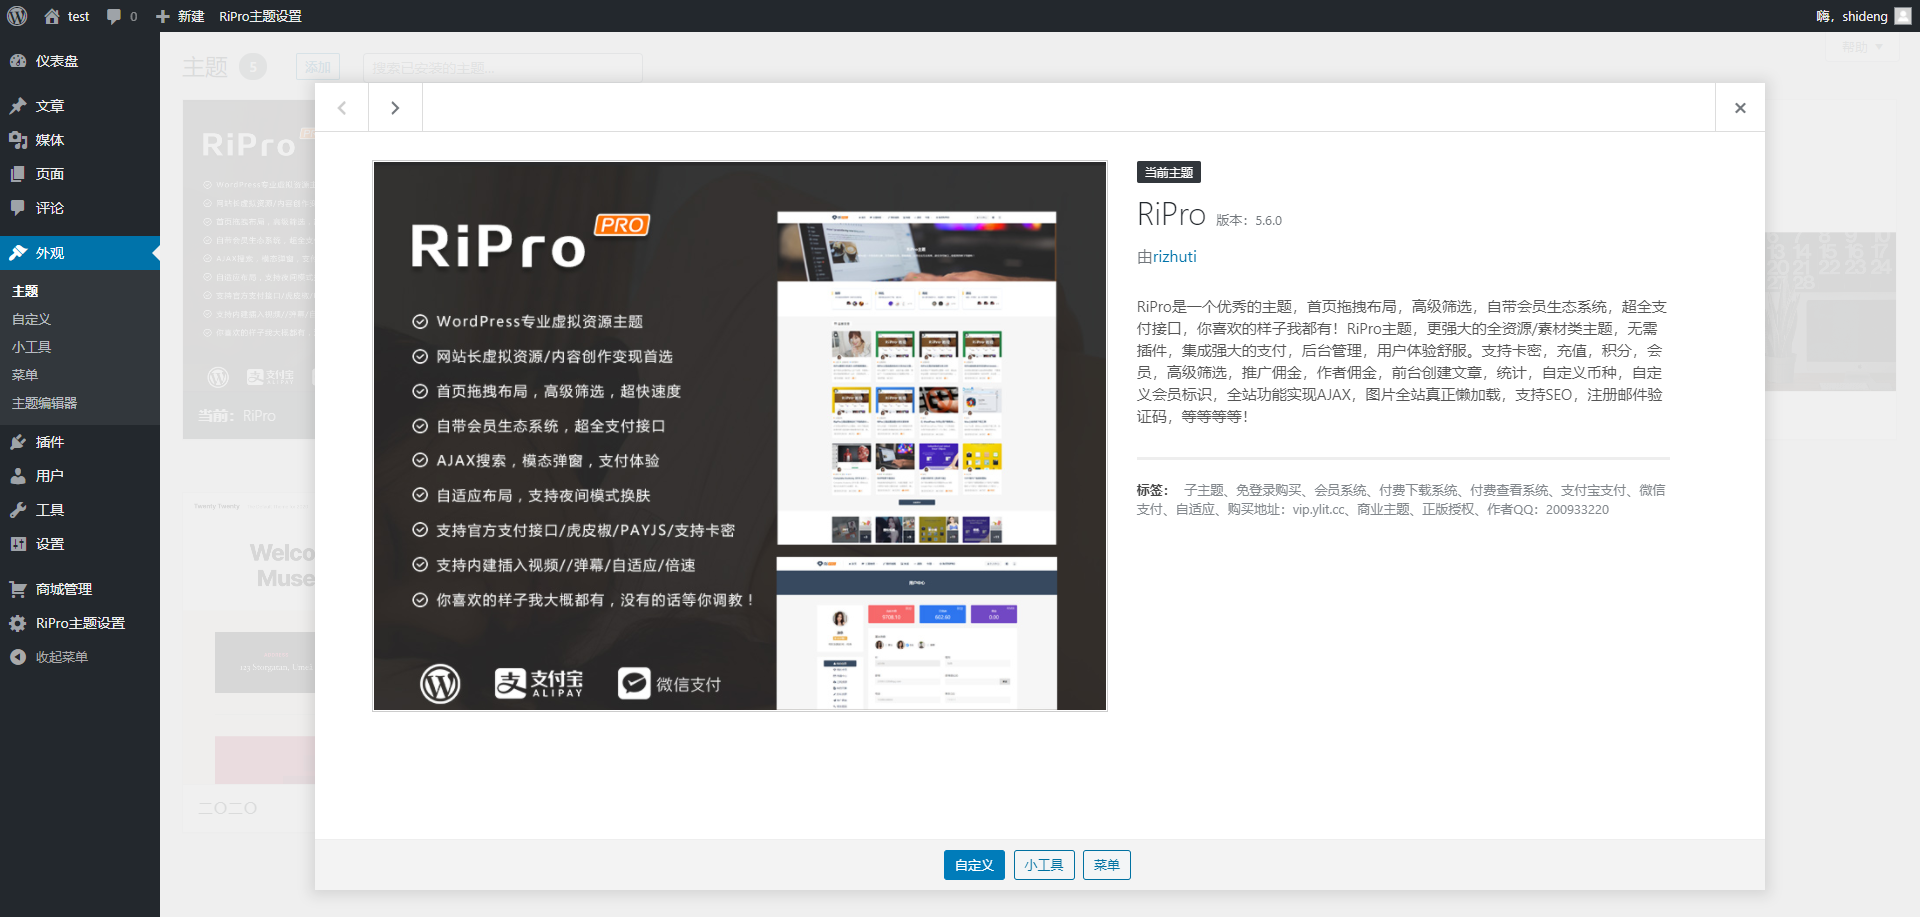Click the RiPro theme screenshot
The width and height of the screenshot is (1920, 917).
coord(740,436)
